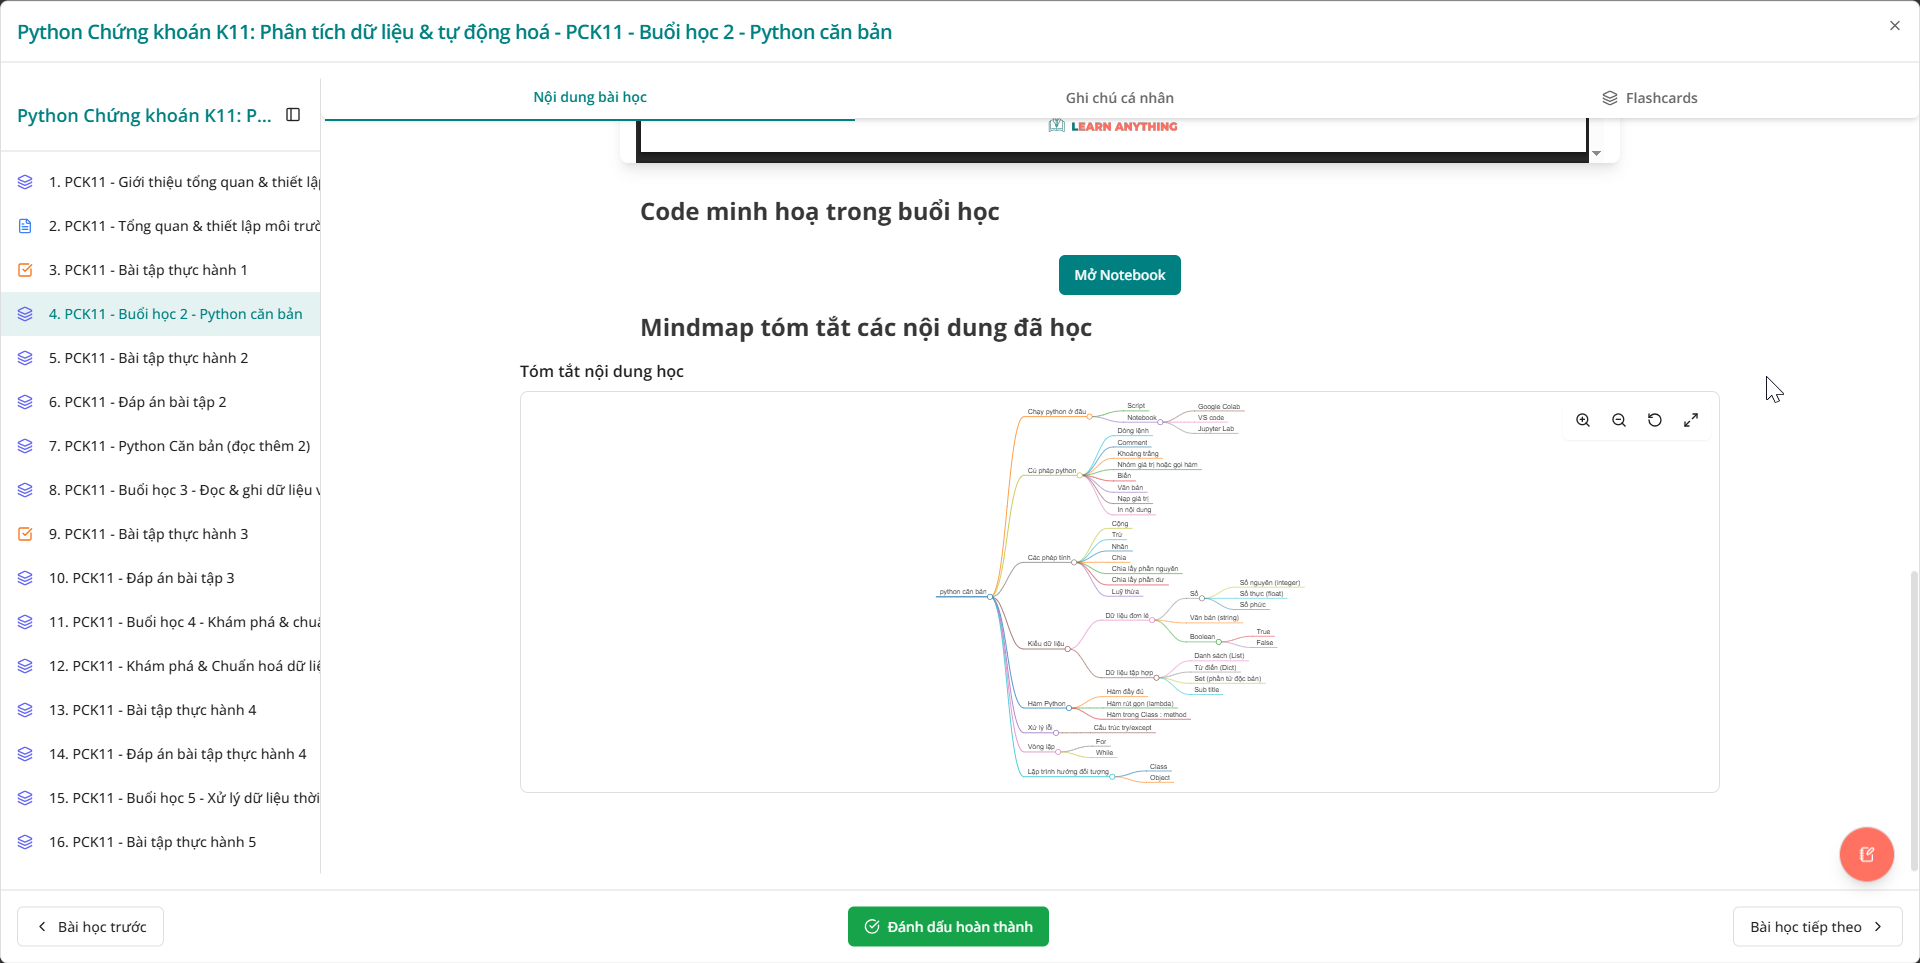Viewport: 1920px width, 963px height.
Task: Click the layers icon beside lesson 1
Action: [x=24, y=181]
